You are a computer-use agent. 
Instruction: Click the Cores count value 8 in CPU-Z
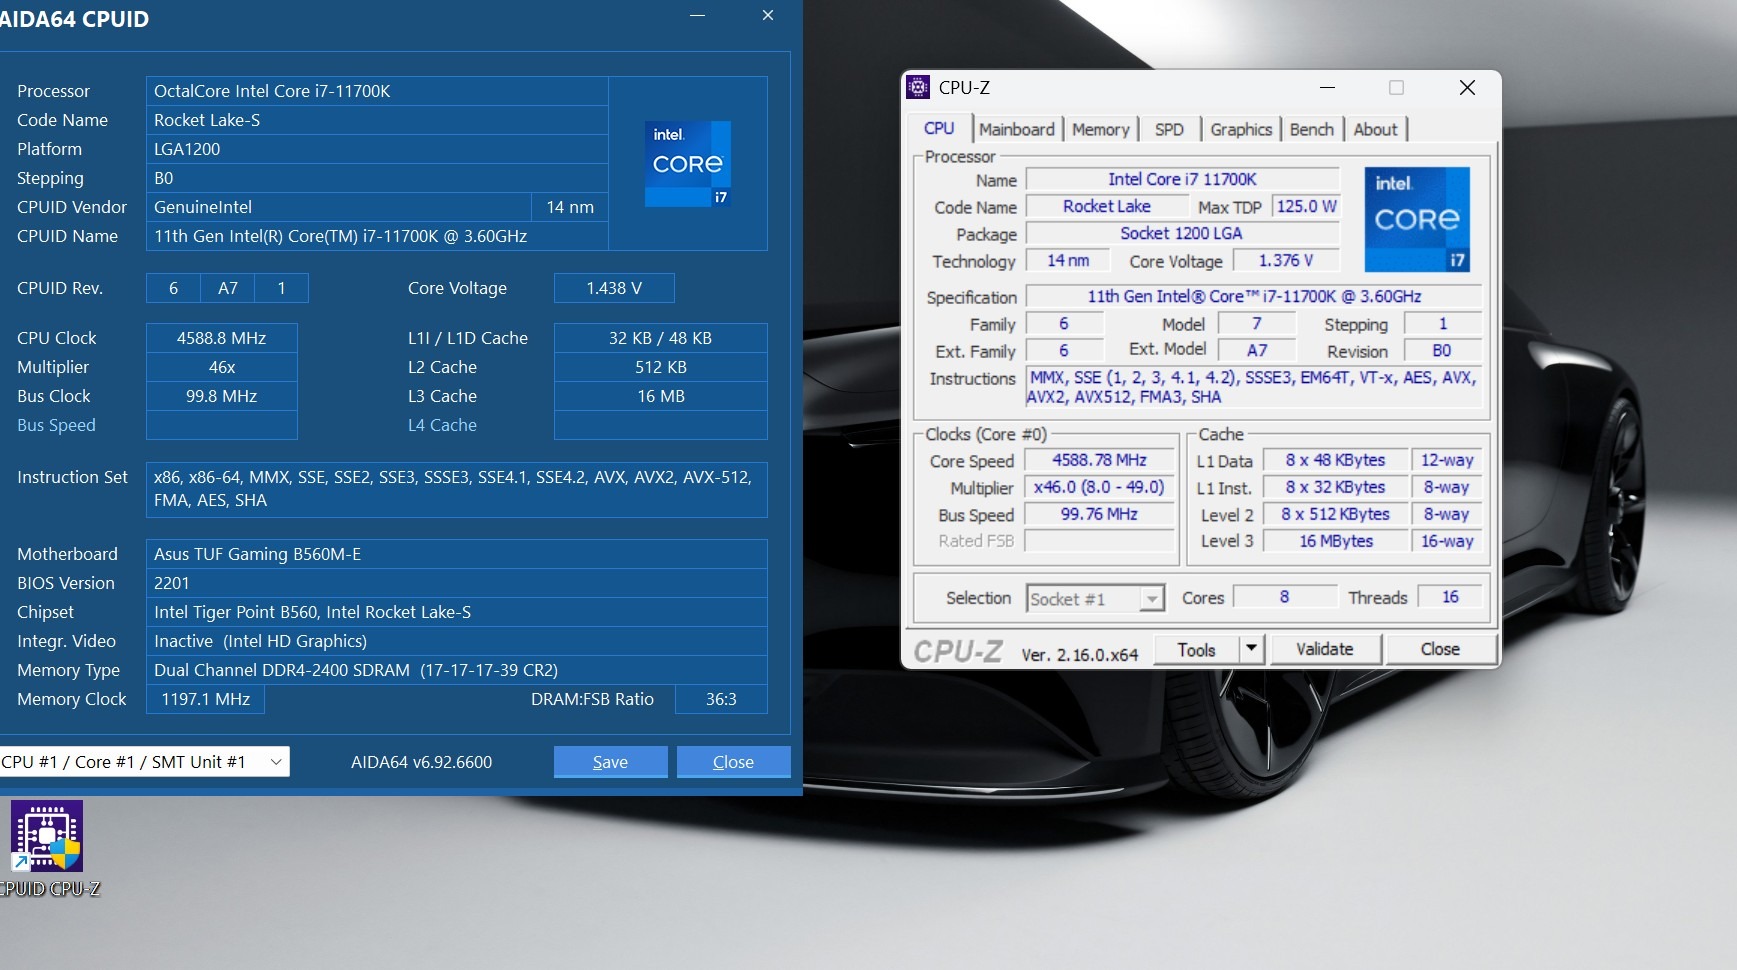click(x=1285, y=597)
